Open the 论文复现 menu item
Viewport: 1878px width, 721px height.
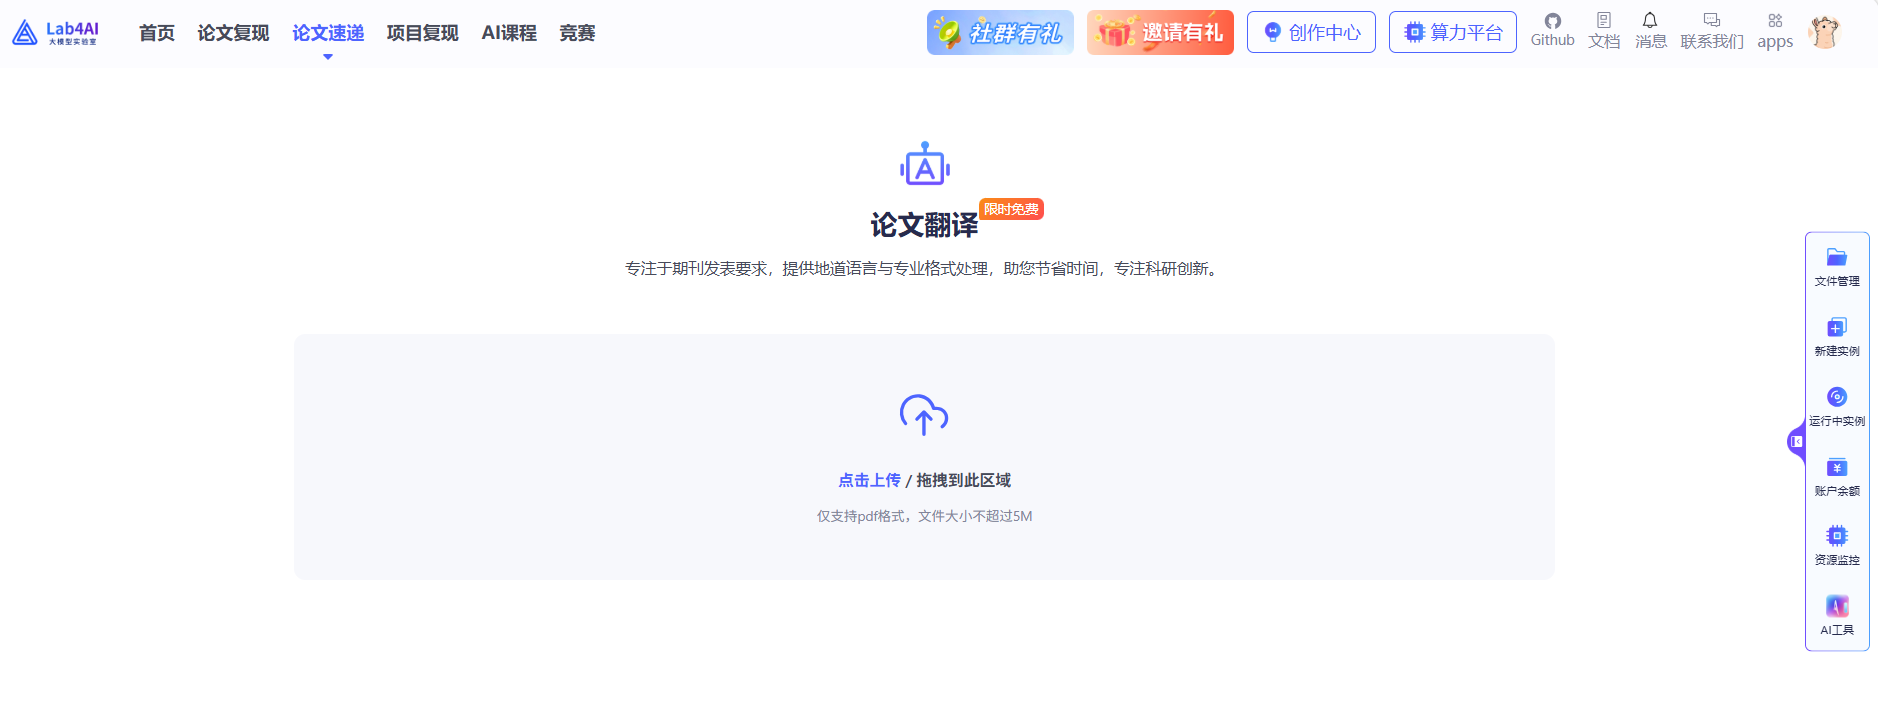[233, 33]
